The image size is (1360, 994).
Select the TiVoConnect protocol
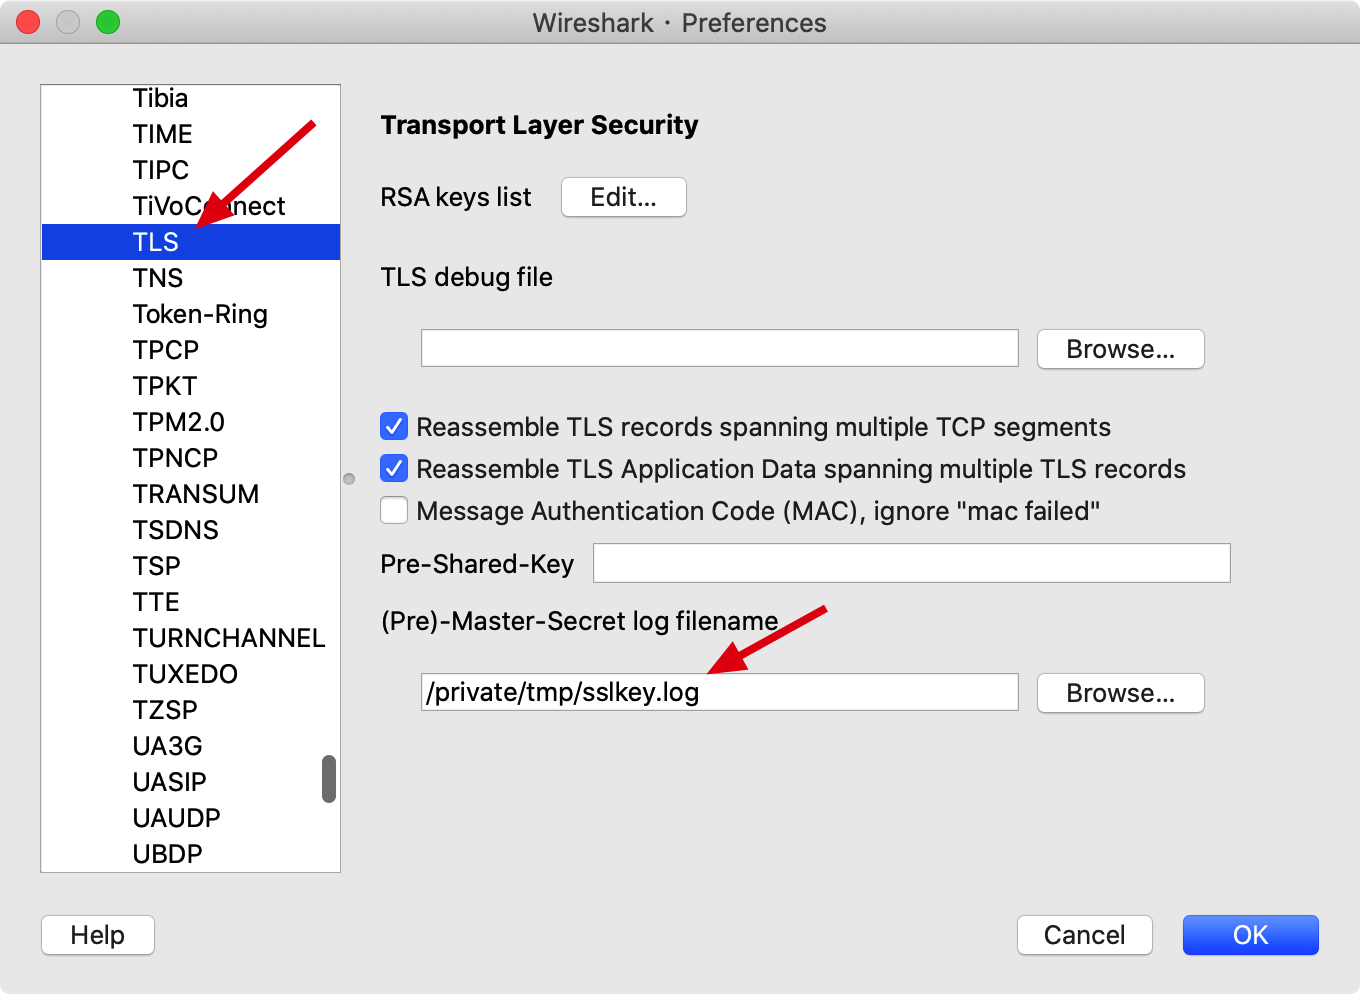191,206
